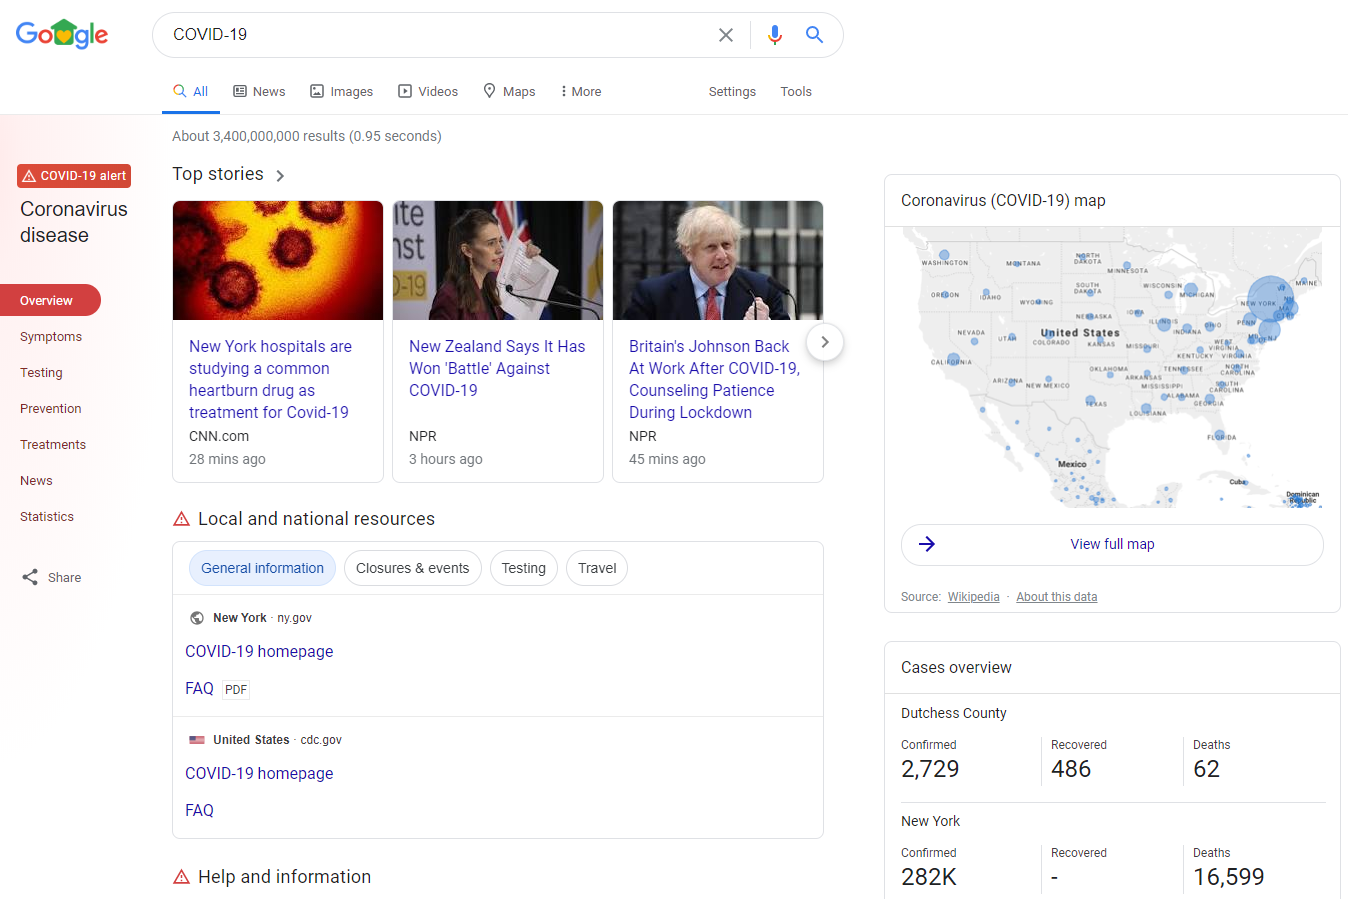
Task: Click the red COVID-19 alert badge
Action: coord(74,176)
